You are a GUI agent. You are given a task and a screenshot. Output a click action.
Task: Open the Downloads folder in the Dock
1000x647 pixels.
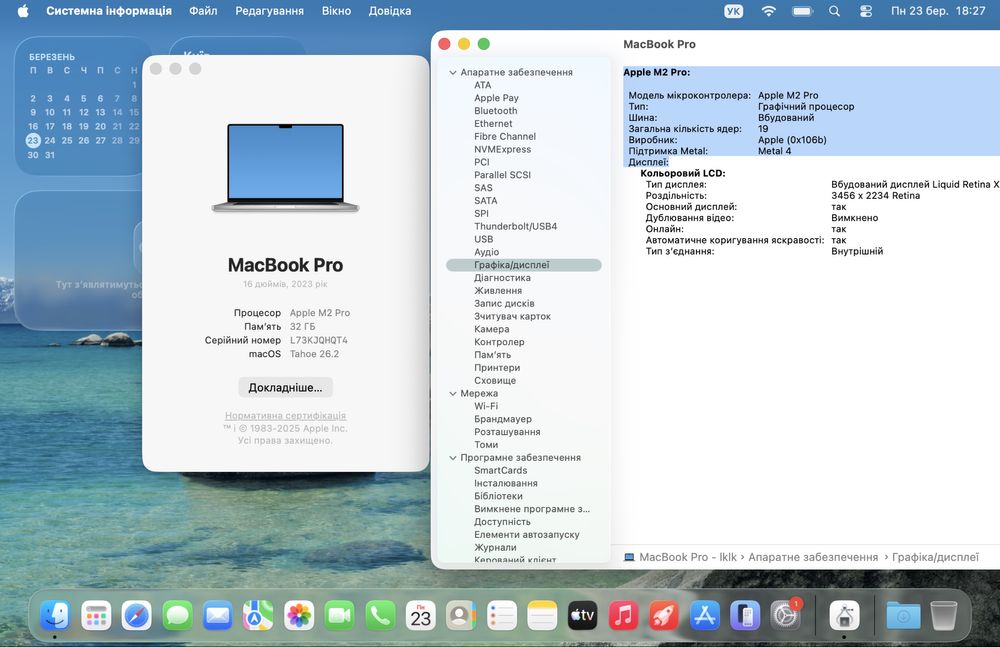(x=903, y=616)
